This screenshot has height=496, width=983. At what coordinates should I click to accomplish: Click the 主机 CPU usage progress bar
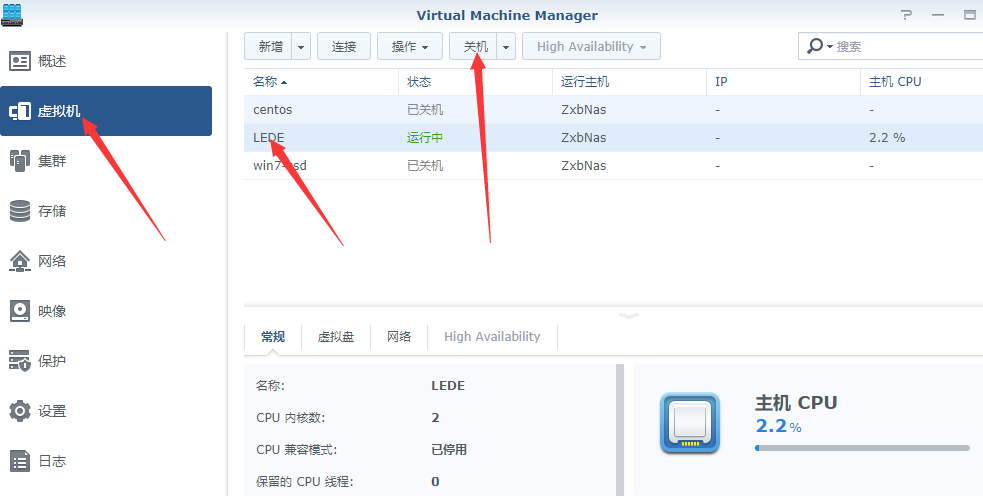[863, 448]
